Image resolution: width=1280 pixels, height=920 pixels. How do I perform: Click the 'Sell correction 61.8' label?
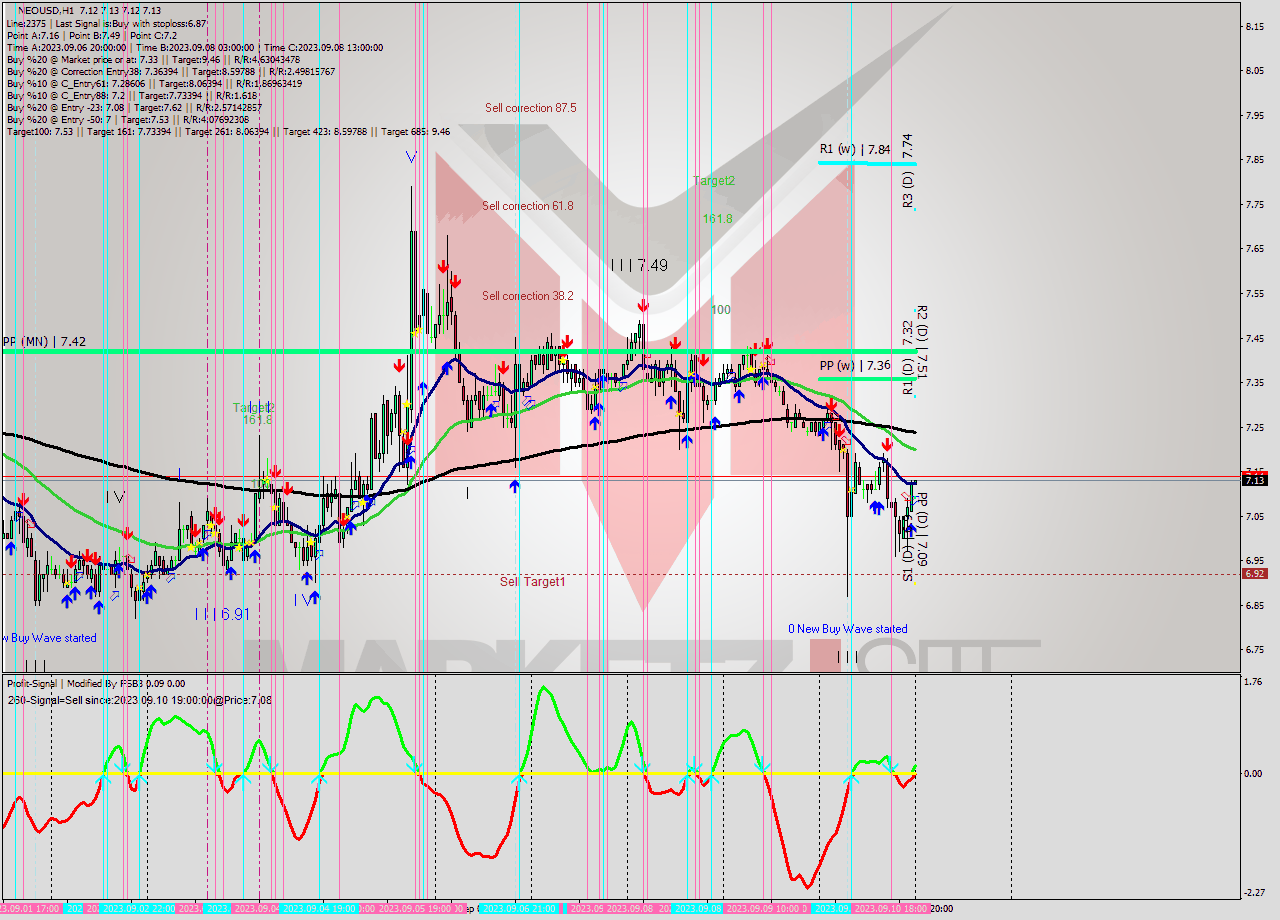click(528, 206)
